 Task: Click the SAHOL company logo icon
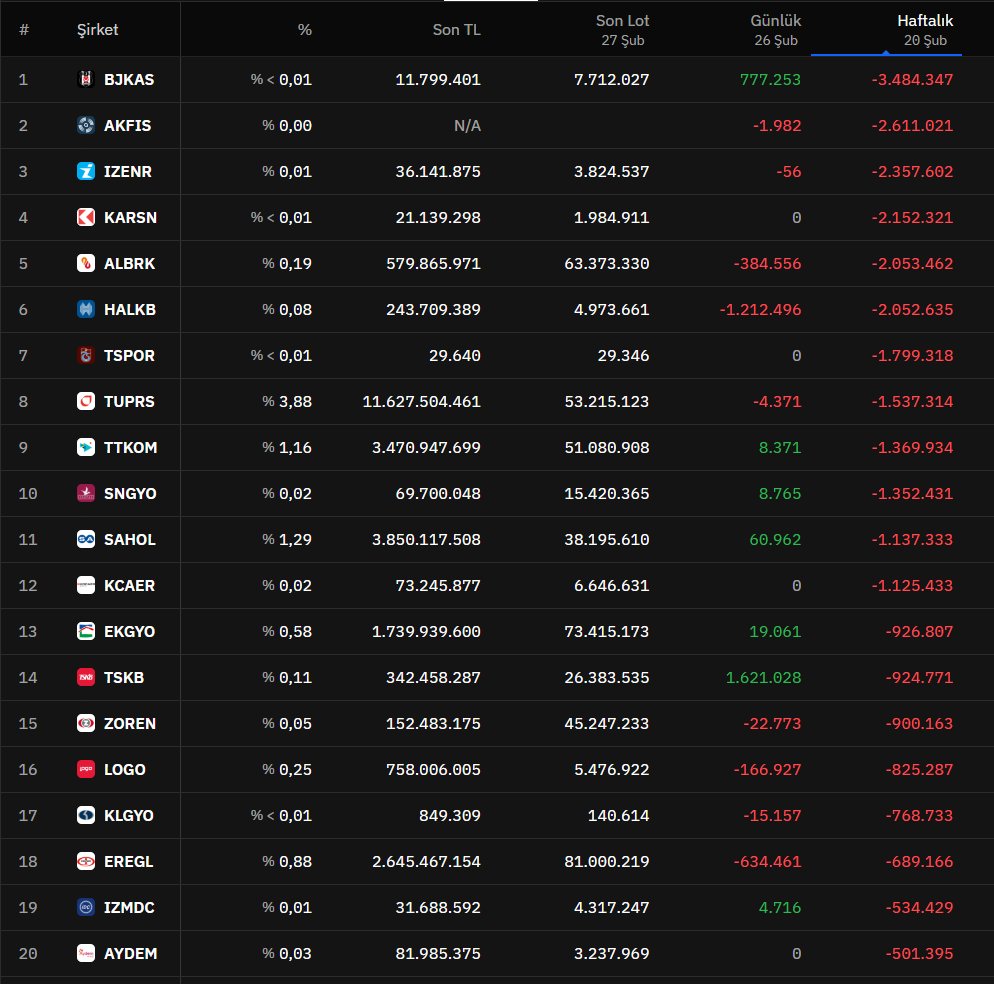[x=86, y=540]
